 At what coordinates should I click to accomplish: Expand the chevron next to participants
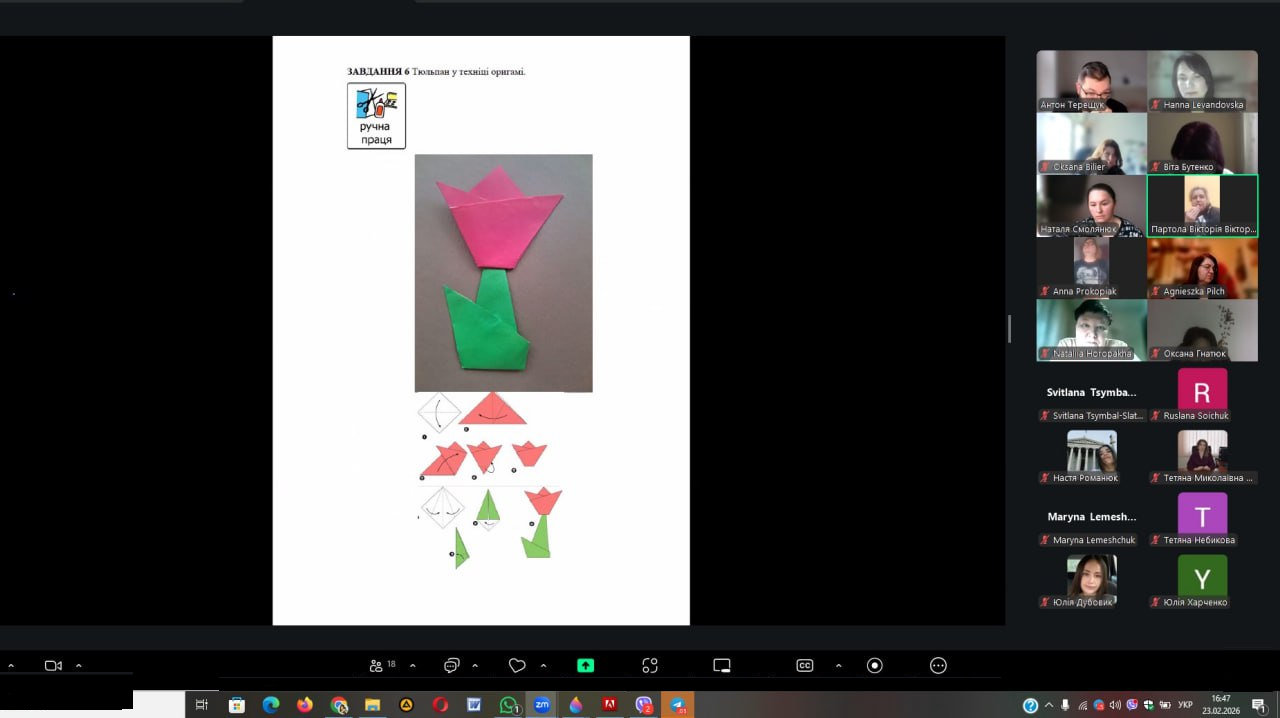click(x=412, y=666)
